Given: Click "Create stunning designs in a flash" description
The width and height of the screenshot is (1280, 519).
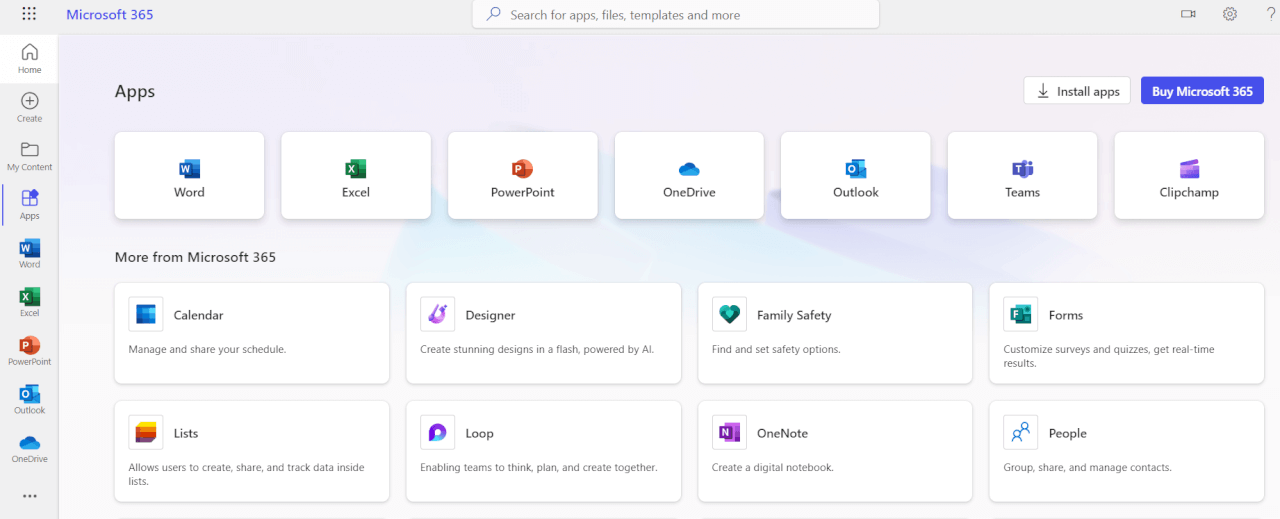Looking at the screenshot, I should pos(537,349).
